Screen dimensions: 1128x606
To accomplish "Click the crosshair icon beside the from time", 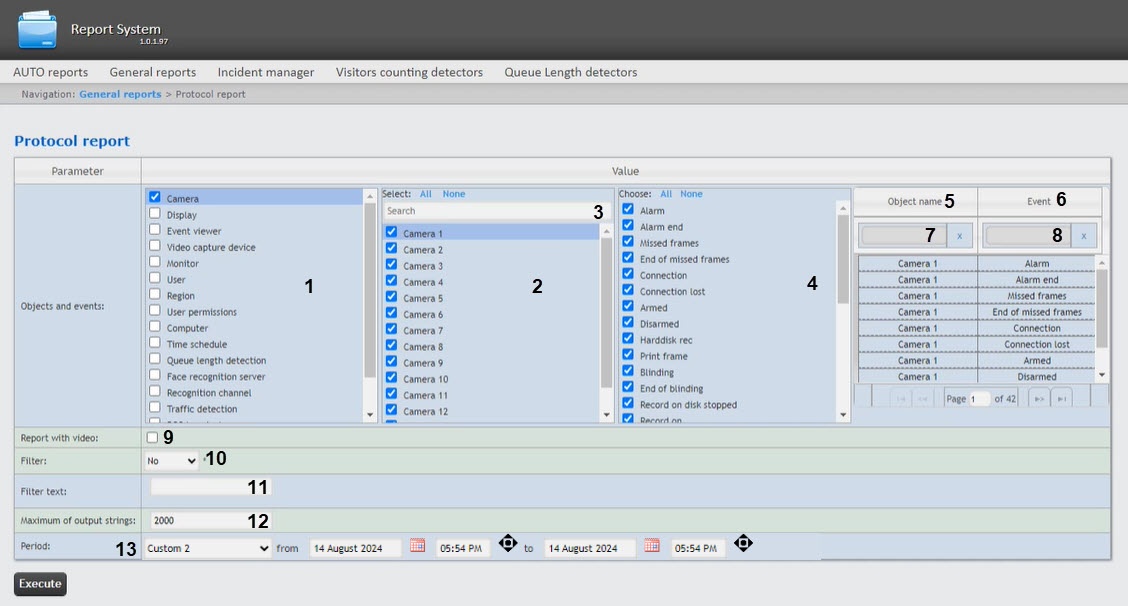I will (x=507, y=543).
